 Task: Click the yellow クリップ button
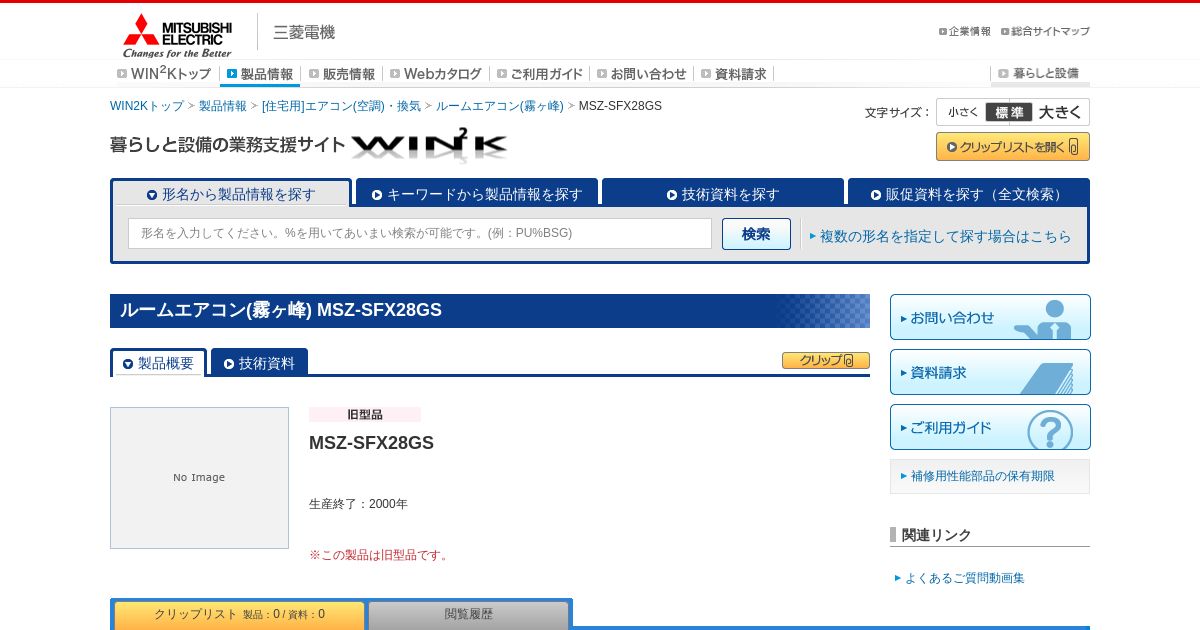point(826,360)
